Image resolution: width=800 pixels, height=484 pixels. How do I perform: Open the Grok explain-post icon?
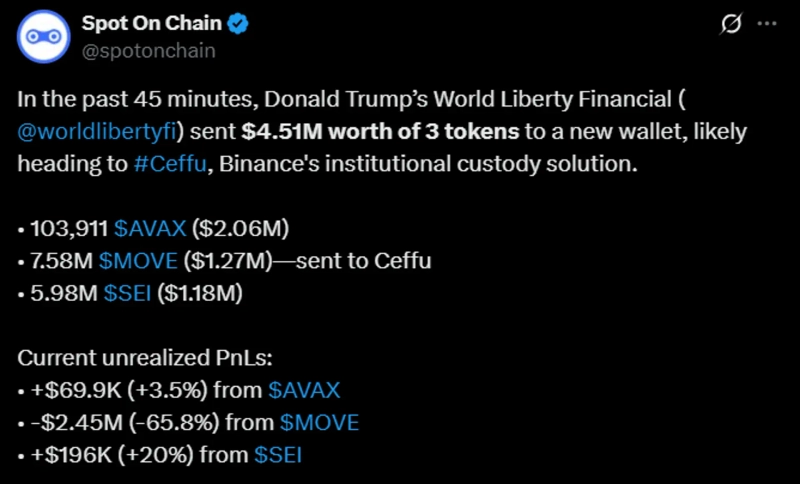tap(730, 24)
